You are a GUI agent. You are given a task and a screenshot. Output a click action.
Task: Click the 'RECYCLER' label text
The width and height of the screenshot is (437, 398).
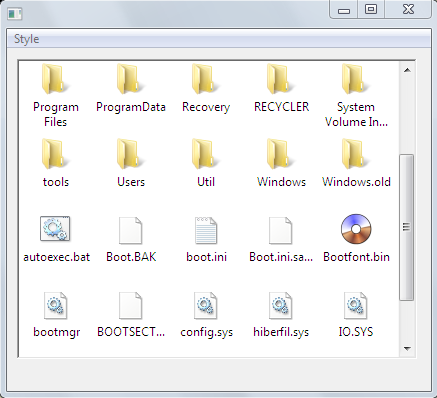pyautogui.click(x=281, y=107)
